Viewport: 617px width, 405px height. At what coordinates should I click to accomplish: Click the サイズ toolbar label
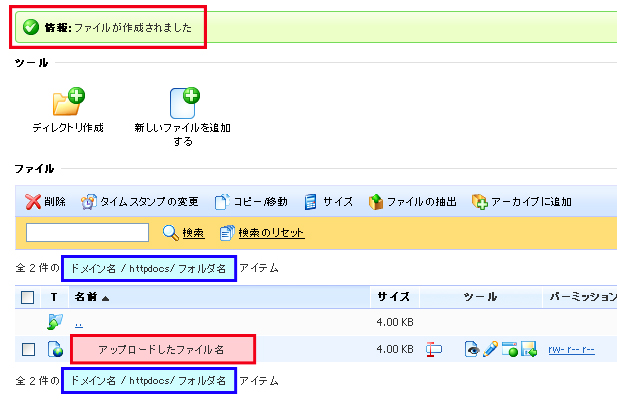[x=338, y=202]
